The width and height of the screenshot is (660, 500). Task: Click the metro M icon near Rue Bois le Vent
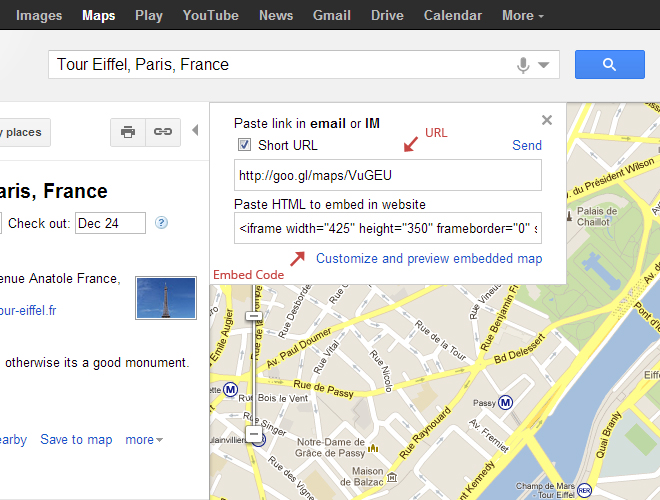coord(230,390)
